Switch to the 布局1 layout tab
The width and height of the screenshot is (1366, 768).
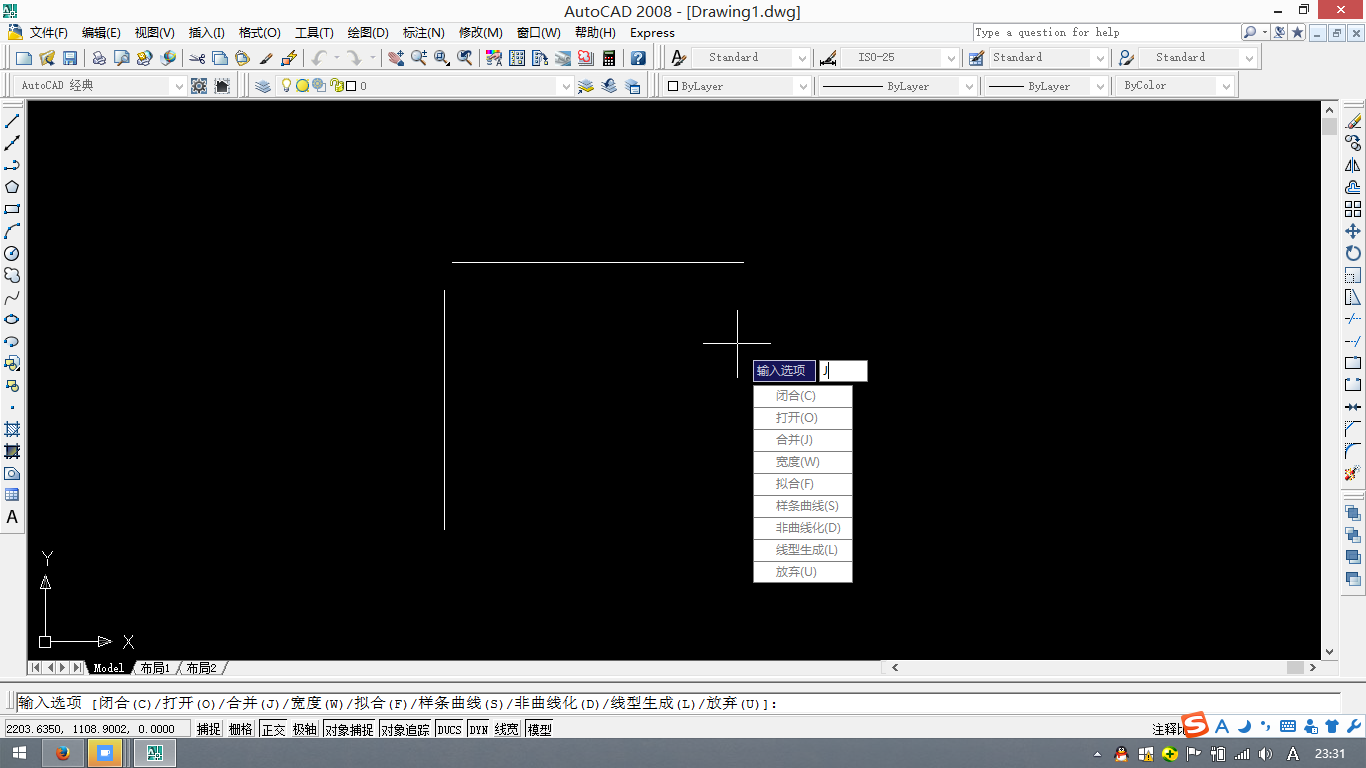tap(155, 668)
